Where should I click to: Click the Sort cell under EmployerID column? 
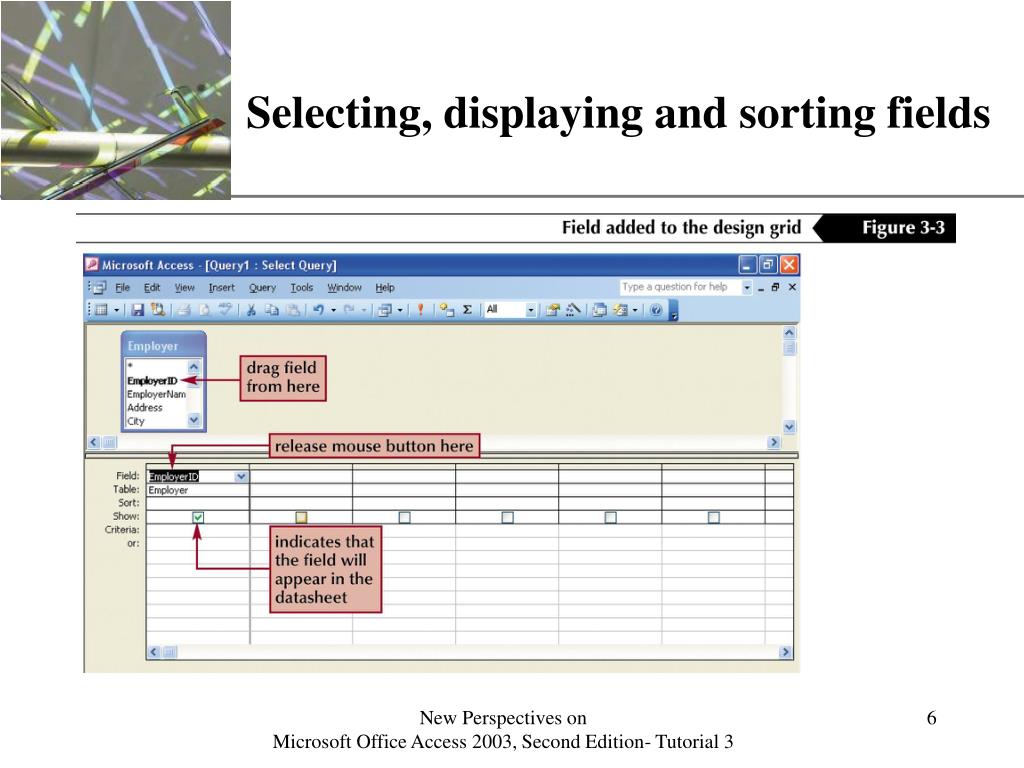[197, 503]
